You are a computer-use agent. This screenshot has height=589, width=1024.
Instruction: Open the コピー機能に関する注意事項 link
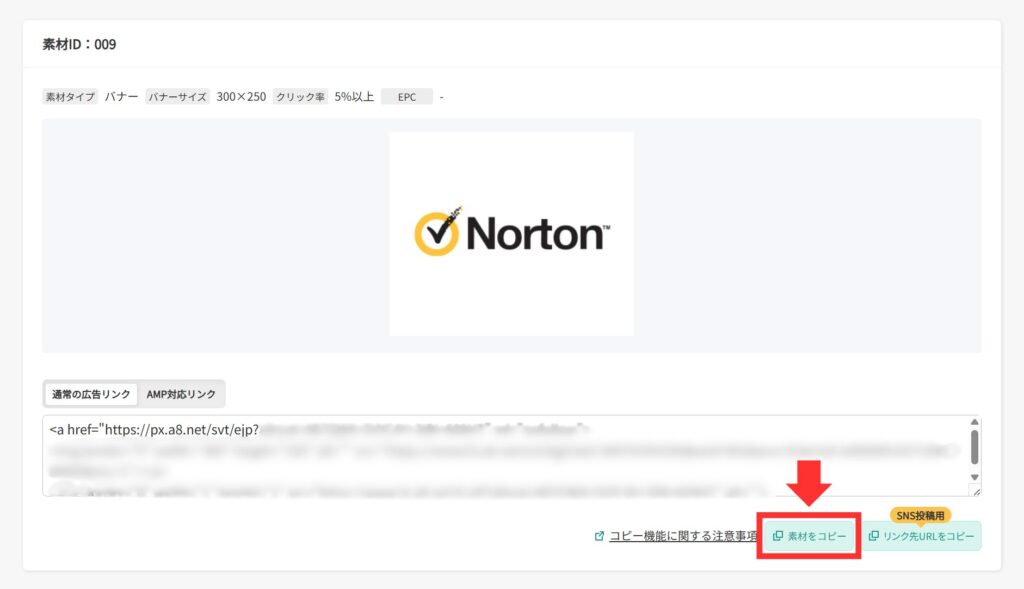[x=683, y=536]
